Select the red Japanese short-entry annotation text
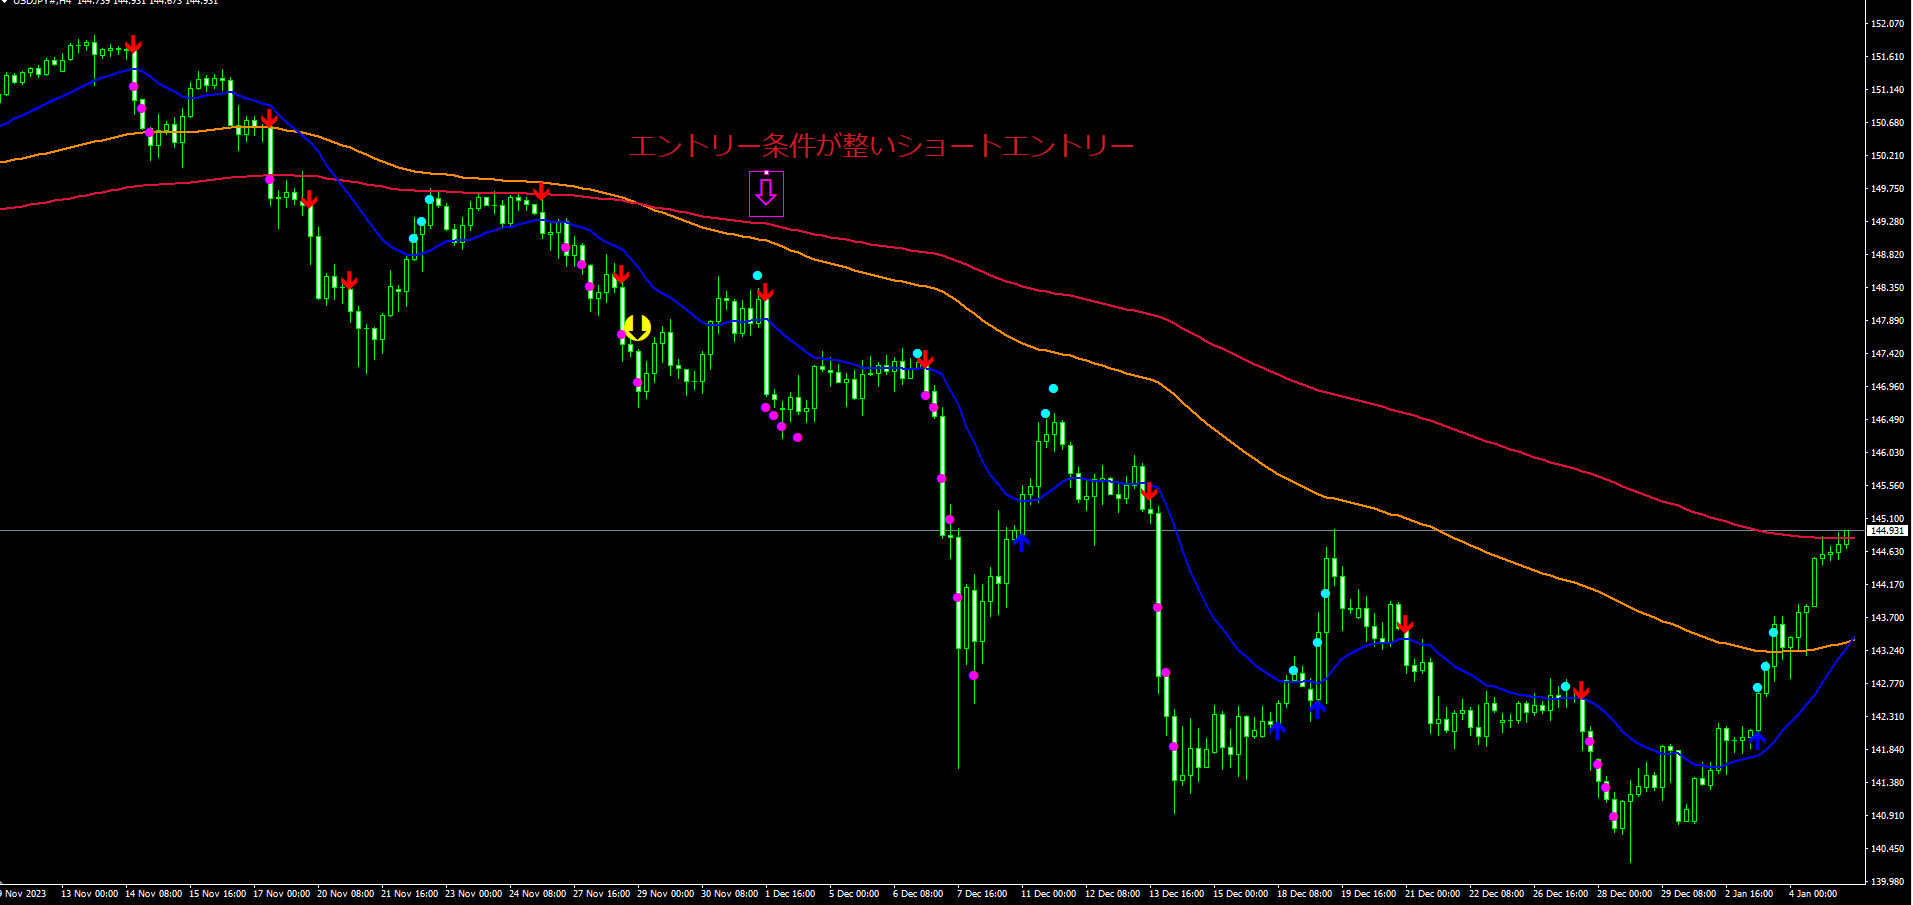1913x905 pixels. 881,146
